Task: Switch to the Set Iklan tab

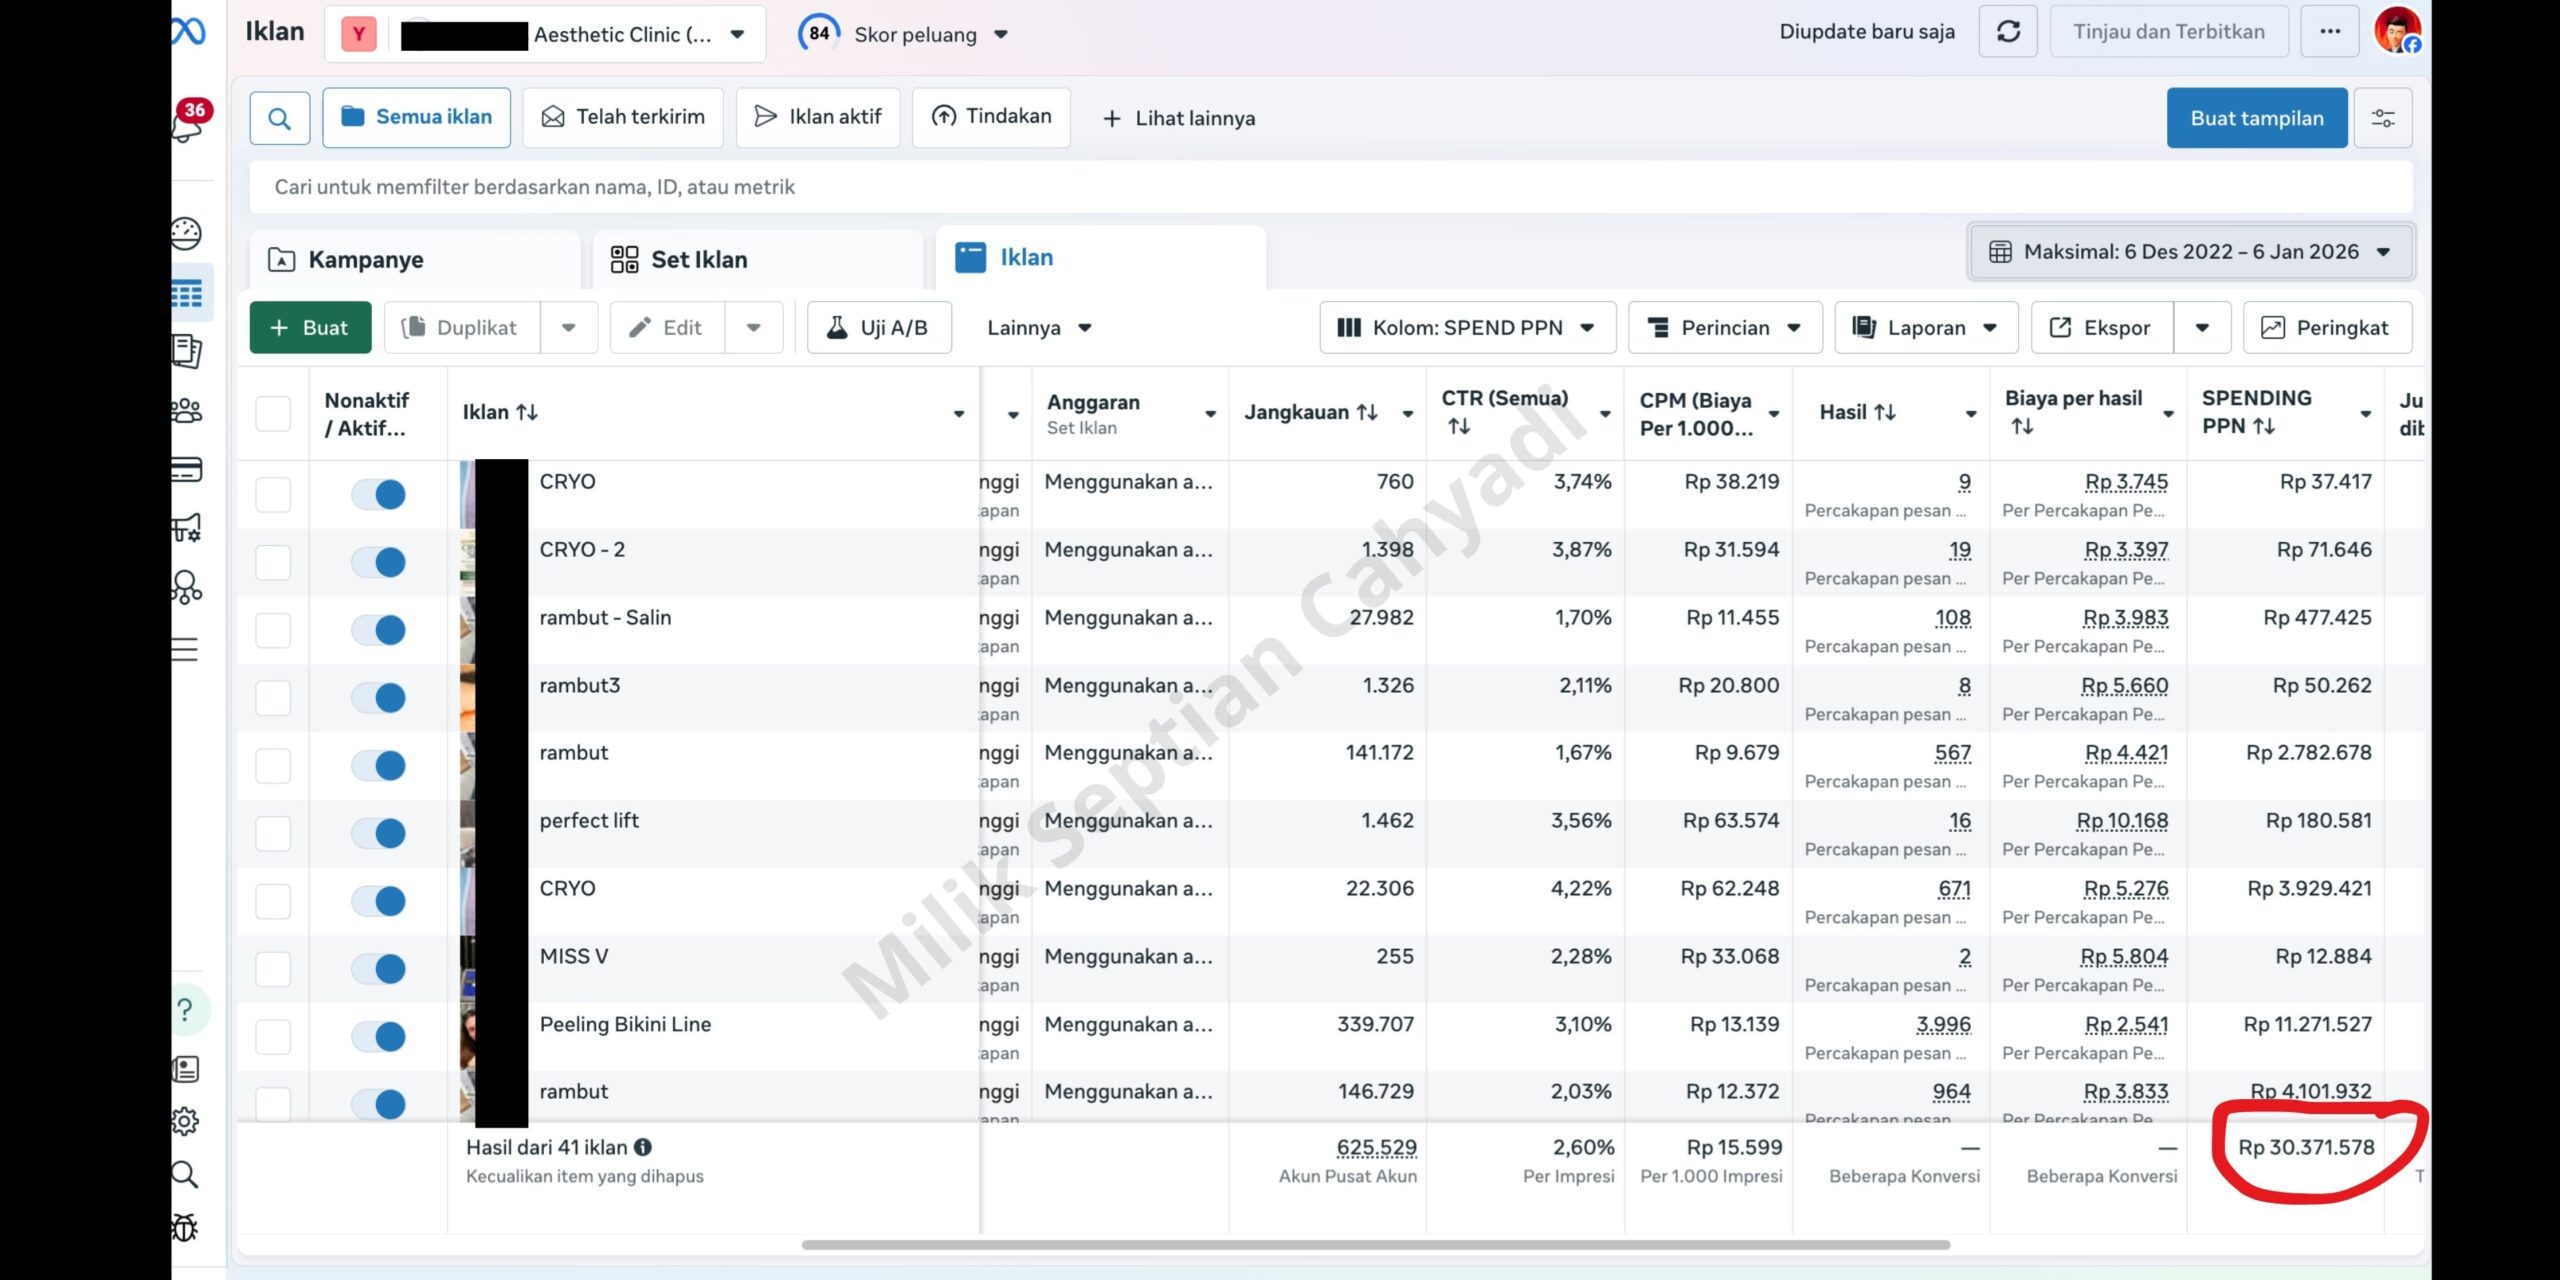Action: (699, 260)
